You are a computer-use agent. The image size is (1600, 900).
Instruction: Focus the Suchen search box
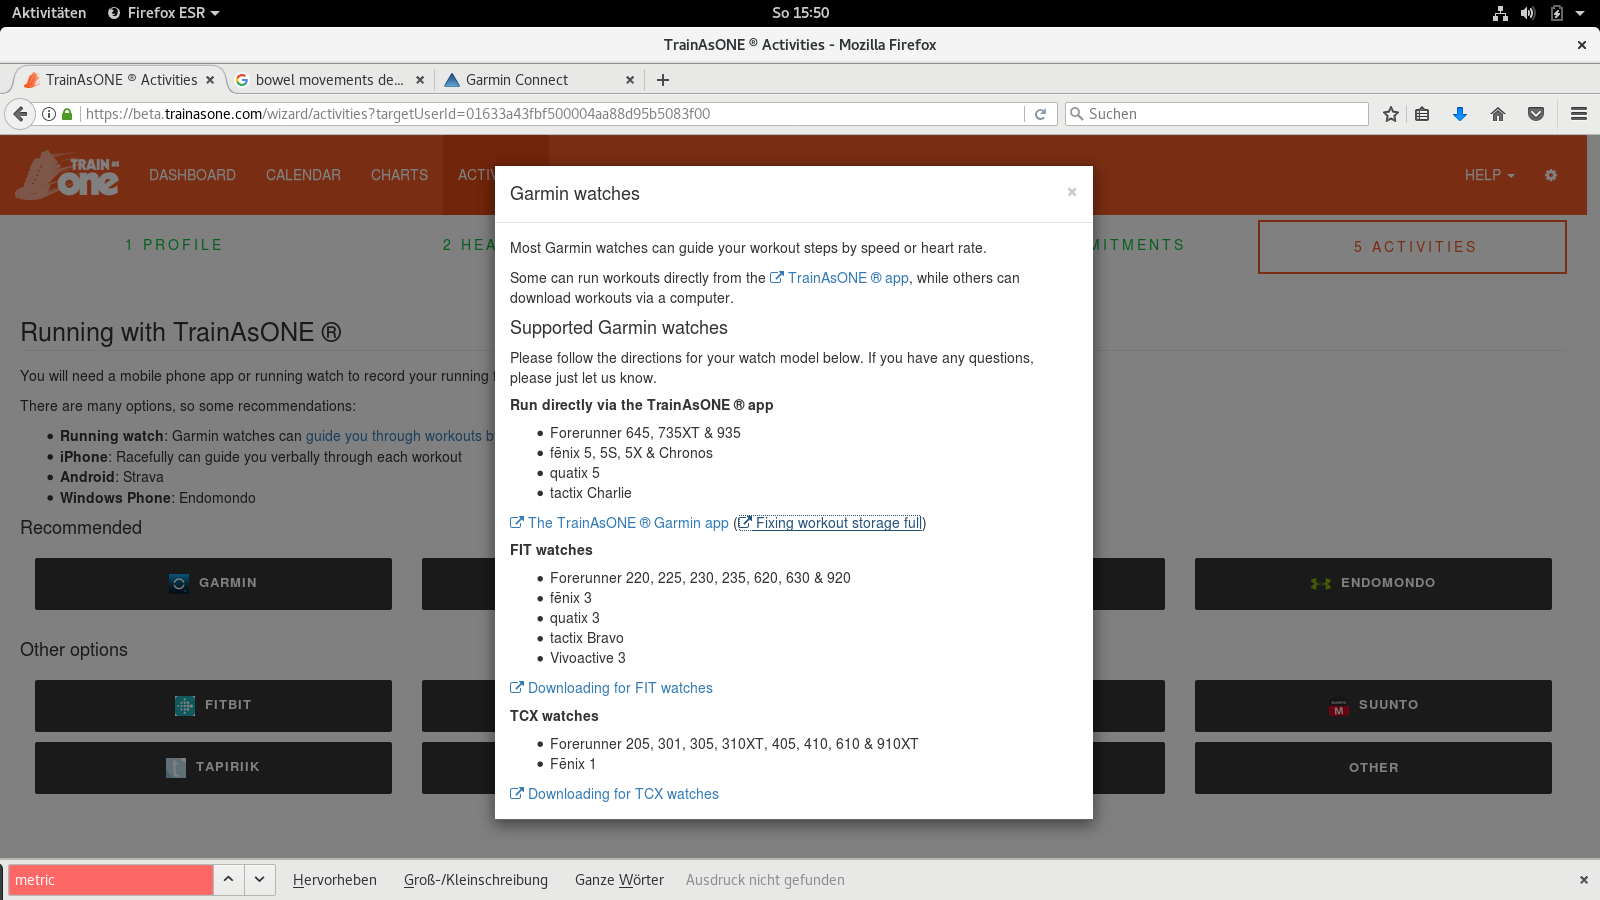coord(1216,114)
